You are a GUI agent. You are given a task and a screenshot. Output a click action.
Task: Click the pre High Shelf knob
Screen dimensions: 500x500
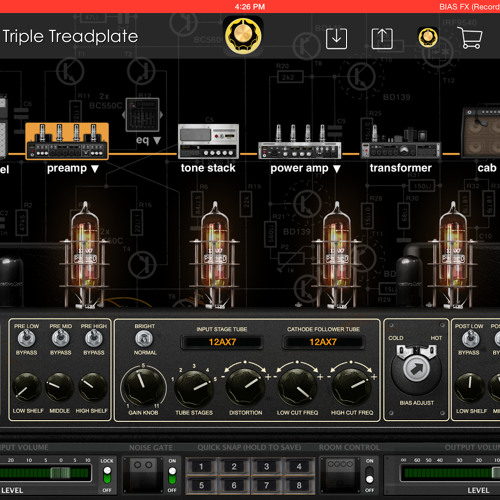[92, 387]
